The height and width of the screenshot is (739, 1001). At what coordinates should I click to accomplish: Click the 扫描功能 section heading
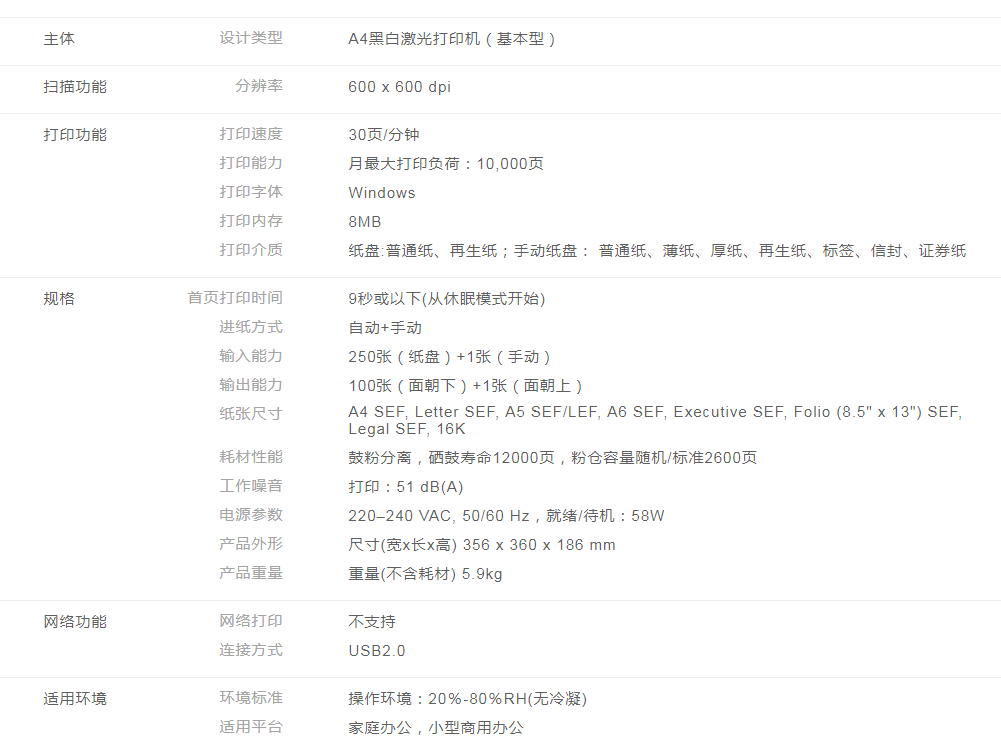click(x=75, y=87)
